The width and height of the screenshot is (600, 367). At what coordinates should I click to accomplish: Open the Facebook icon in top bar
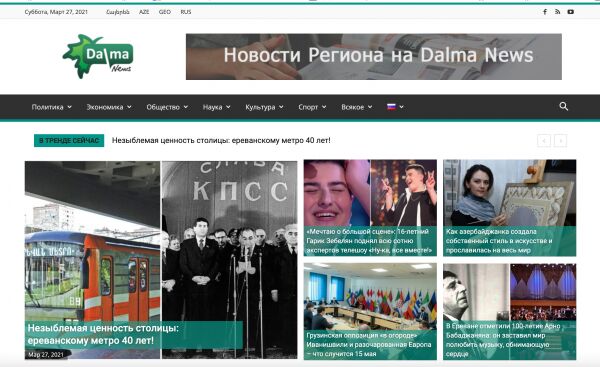pyautogui.click(x=545, y=12)
